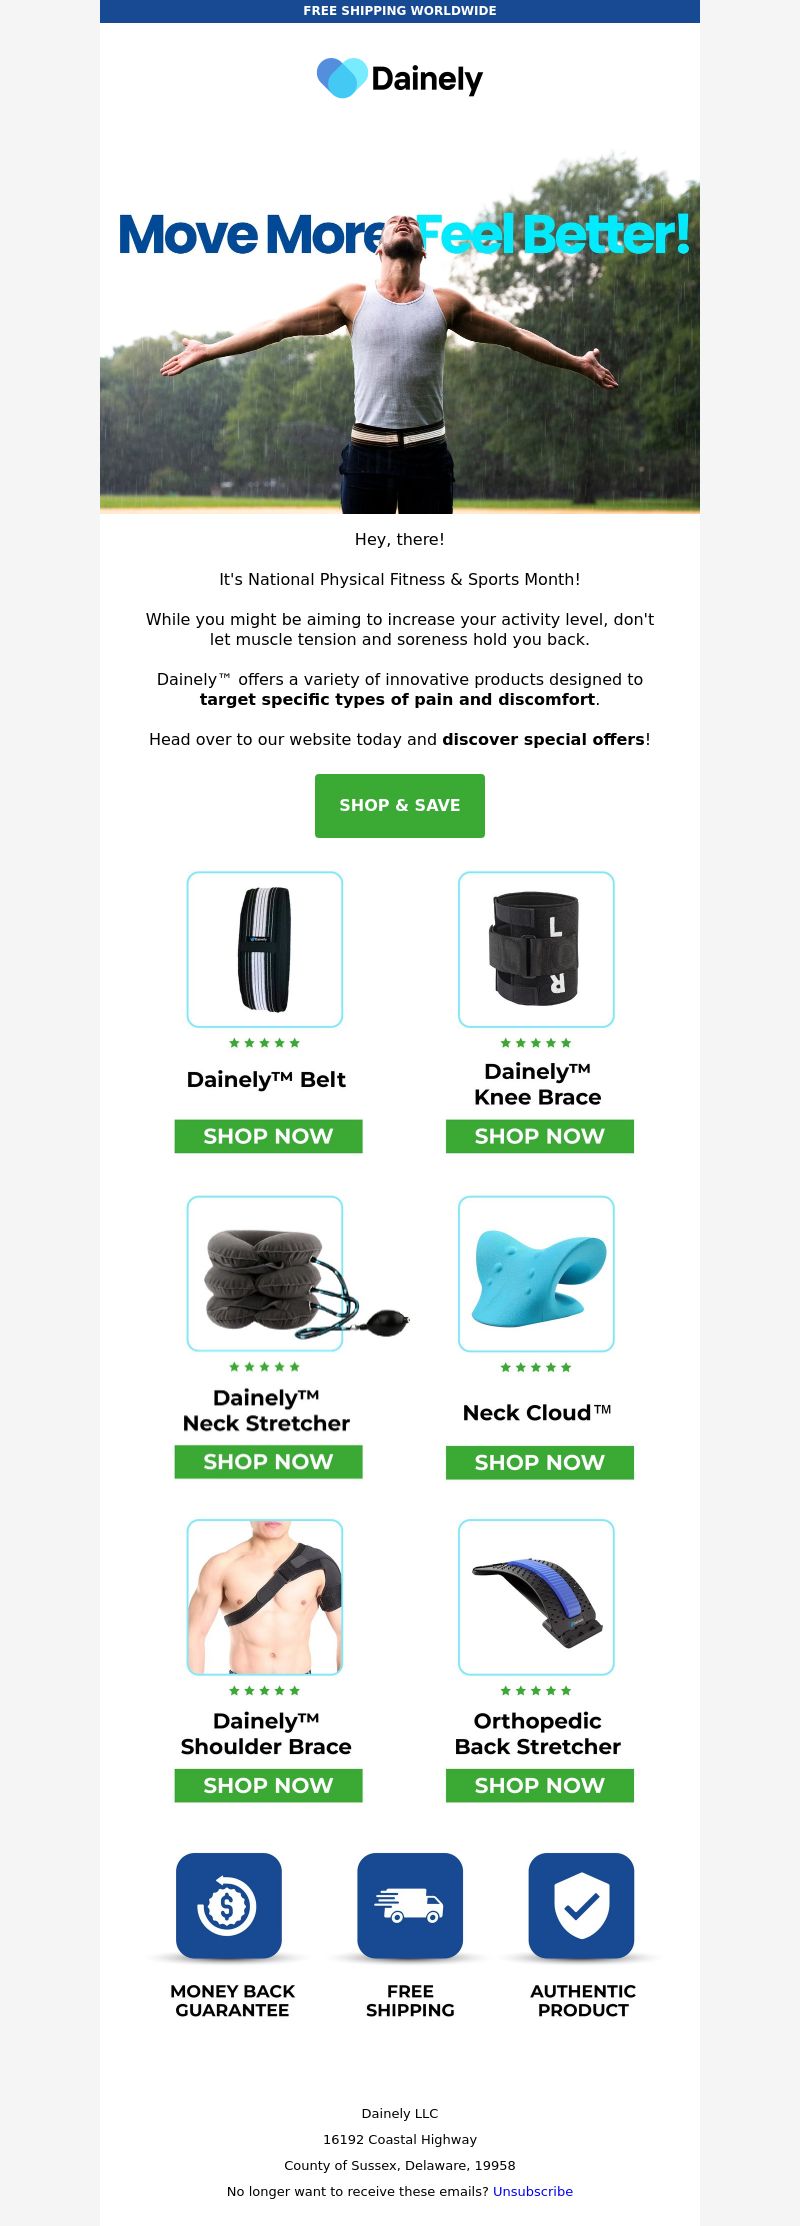800x2226 pixels.
Task: Open the blue Neck Cloud product image
Action: (x=536, y=1273)
